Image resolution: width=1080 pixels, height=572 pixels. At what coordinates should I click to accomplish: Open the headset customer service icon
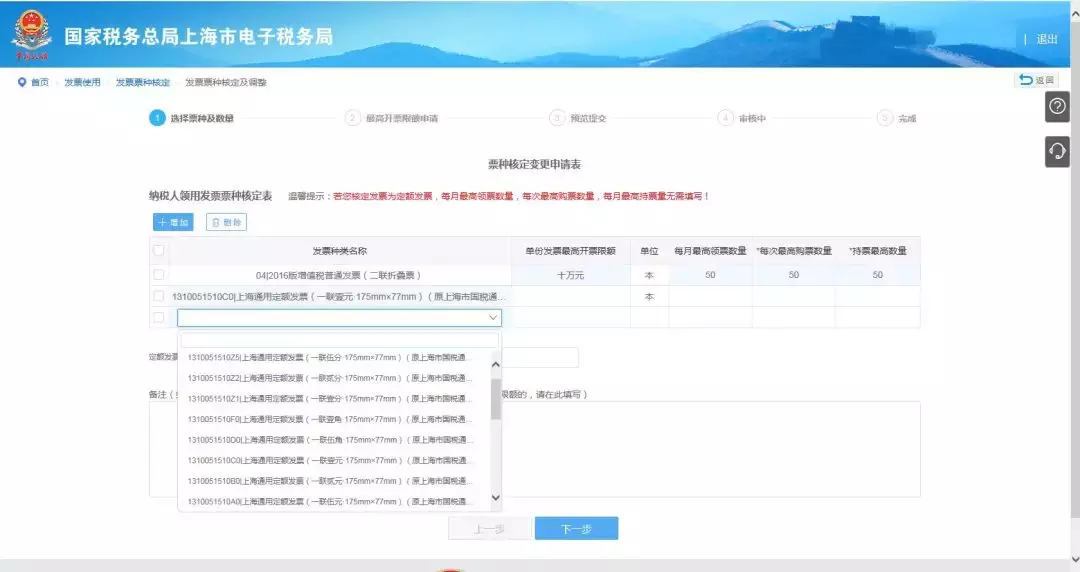pos(1057,151)
